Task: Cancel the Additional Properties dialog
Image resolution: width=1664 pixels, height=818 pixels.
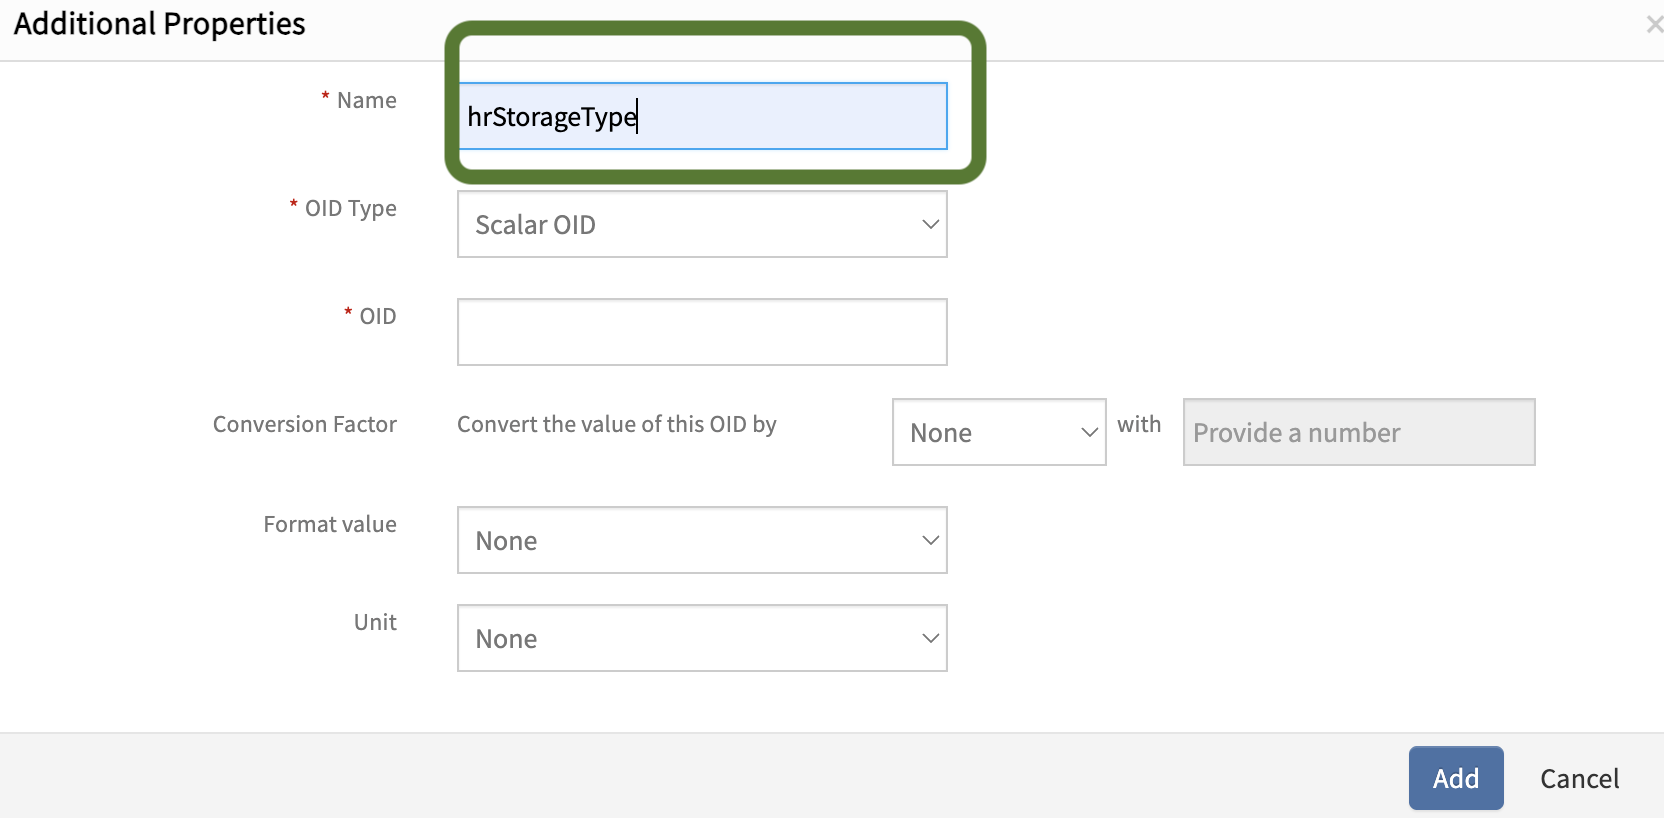Action: click(1579, 778)
